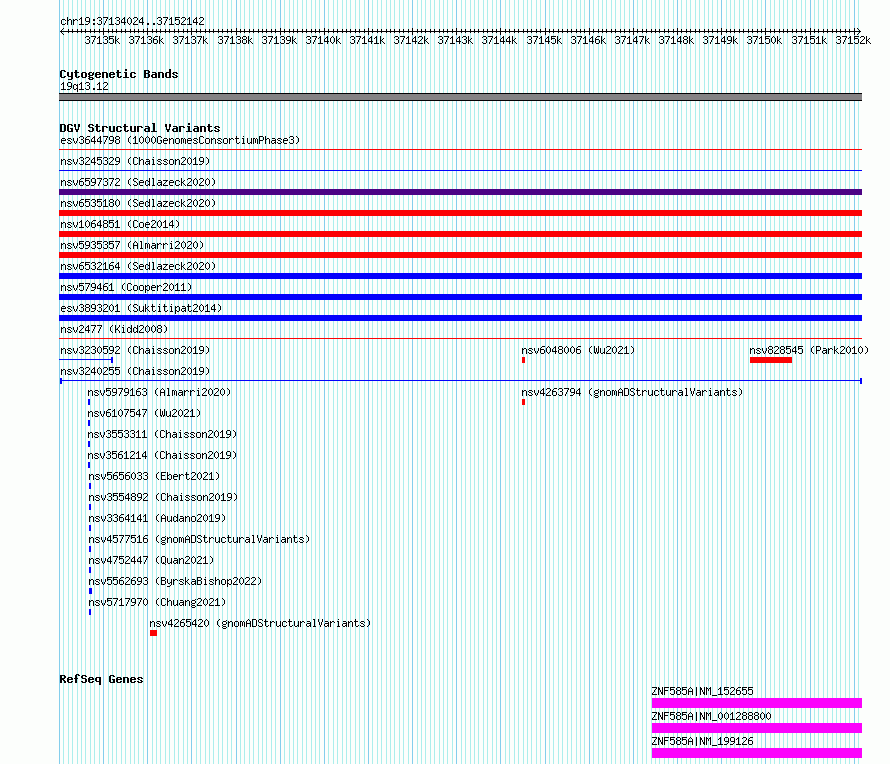Image resolution: width=890 pixels, height=764 pixels.
Task: Click the nsv5717970 (Chuang2021) label
Action: pos(157,602)
